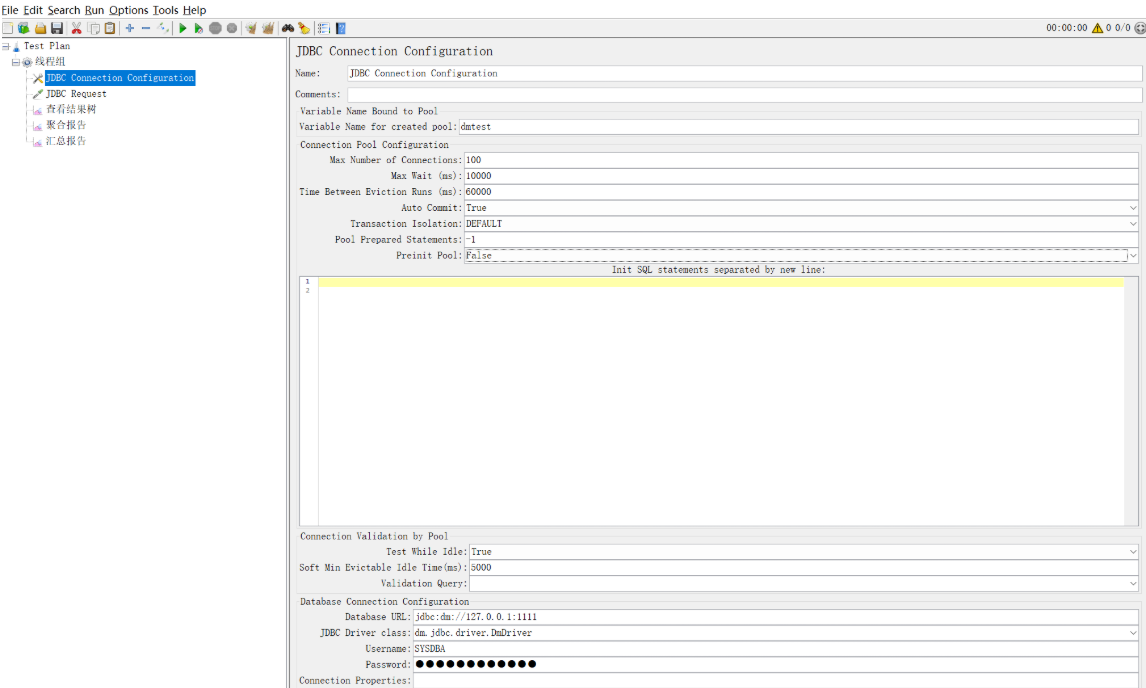Click the Copy icon in toolbar
Viewport: 1146px width, 688px height.
[x=94, y=28]
